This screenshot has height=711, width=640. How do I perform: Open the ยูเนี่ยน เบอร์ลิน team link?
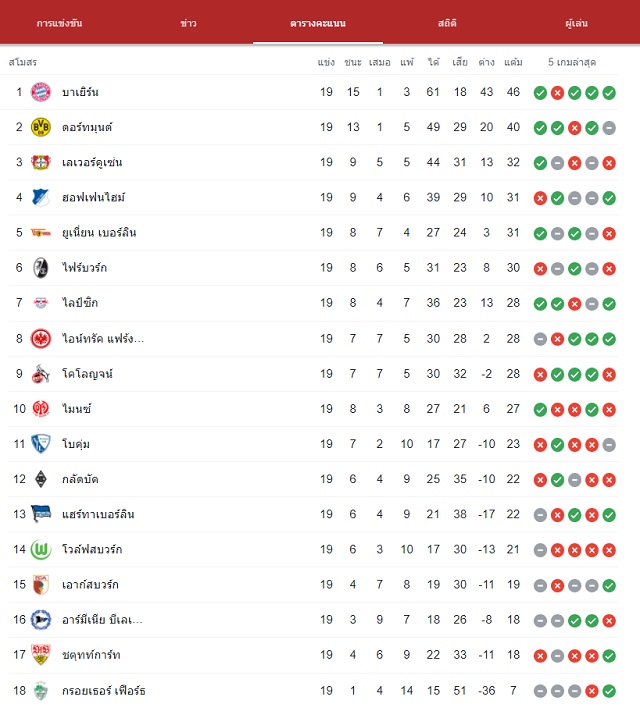tap(99, 233)
